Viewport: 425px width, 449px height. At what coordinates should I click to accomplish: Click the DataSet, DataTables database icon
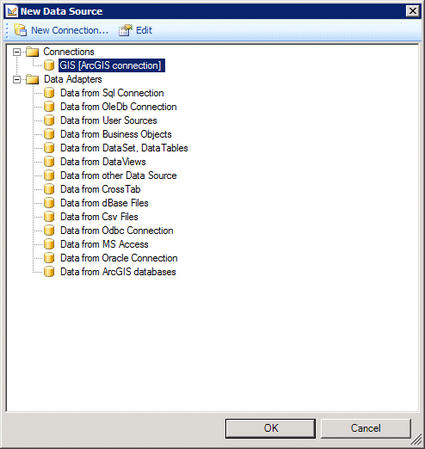49,148
